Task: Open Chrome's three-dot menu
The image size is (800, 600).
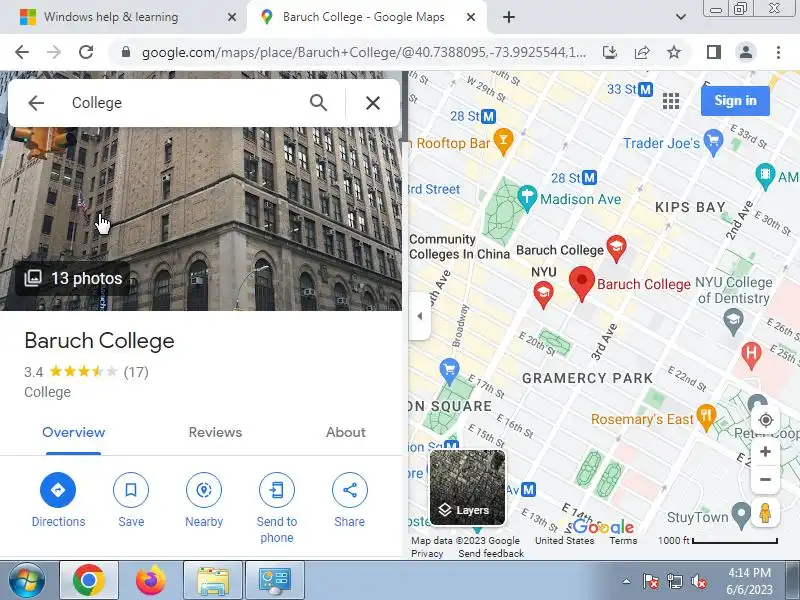Action: 778,52
